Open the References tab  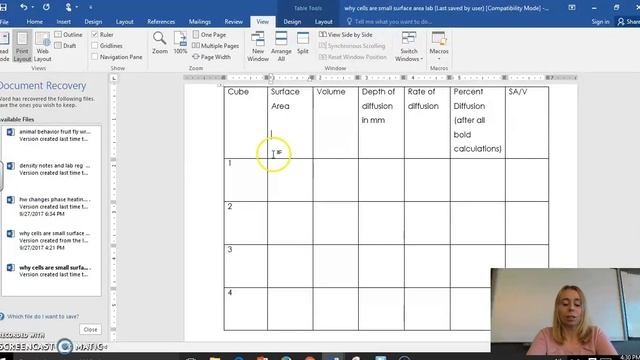point(161,22)
